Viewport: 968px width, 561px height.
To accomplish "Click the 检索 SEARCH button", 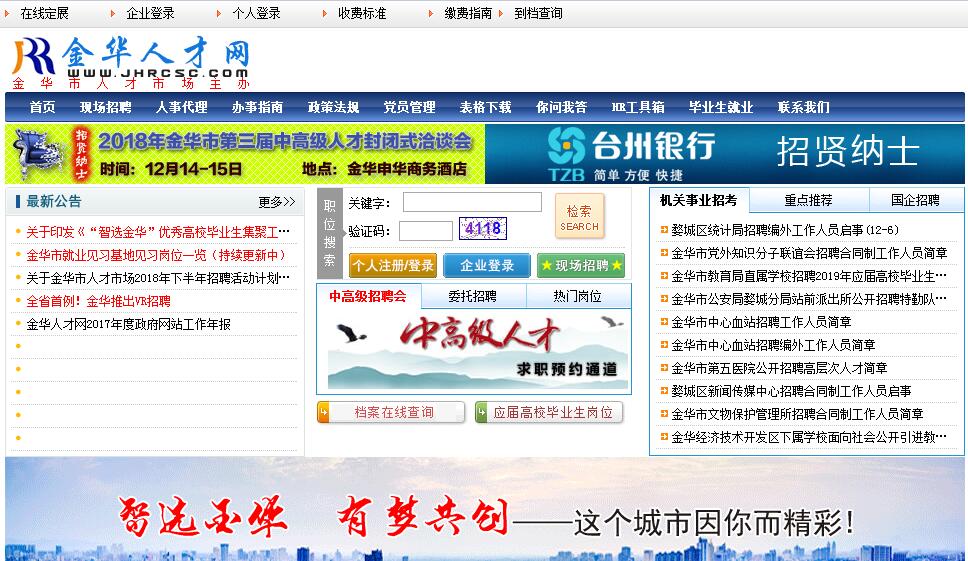I will point(579,217).
